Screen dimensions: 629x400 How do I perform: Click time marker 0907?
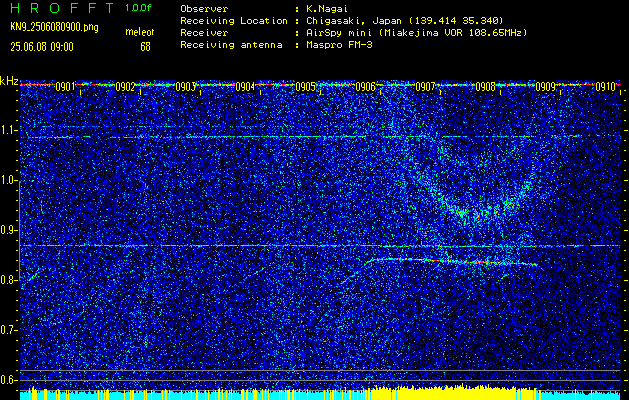pyautogui.click(x=425, y=87)
